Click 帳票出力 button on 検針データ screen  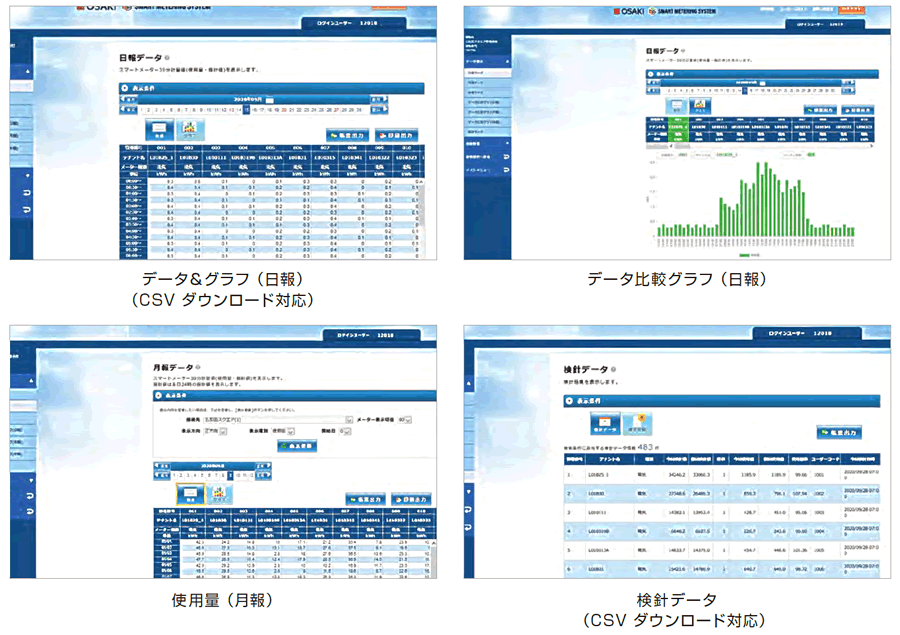pyautogui.click(x=839, y=433)
